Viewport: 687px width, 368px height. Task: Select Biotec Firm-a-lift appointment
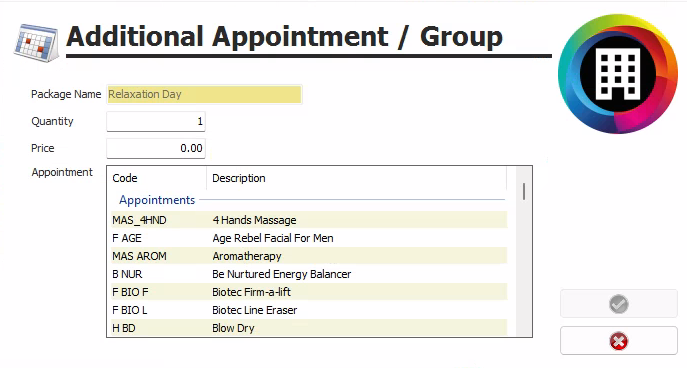(309, 292)
